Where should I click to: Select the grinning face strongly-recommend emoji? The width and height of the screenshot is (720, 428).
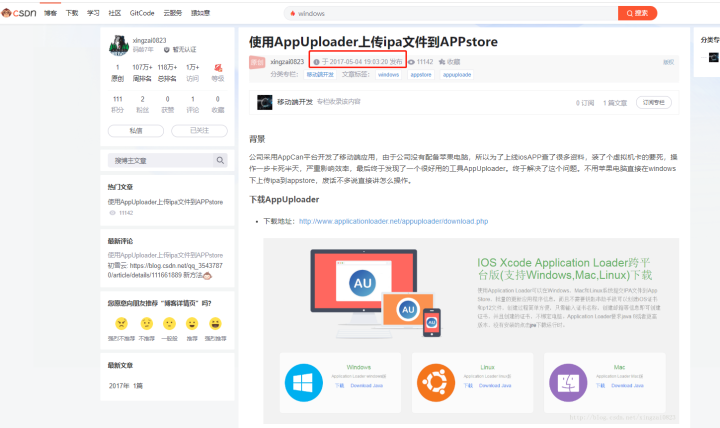(215, 323)
